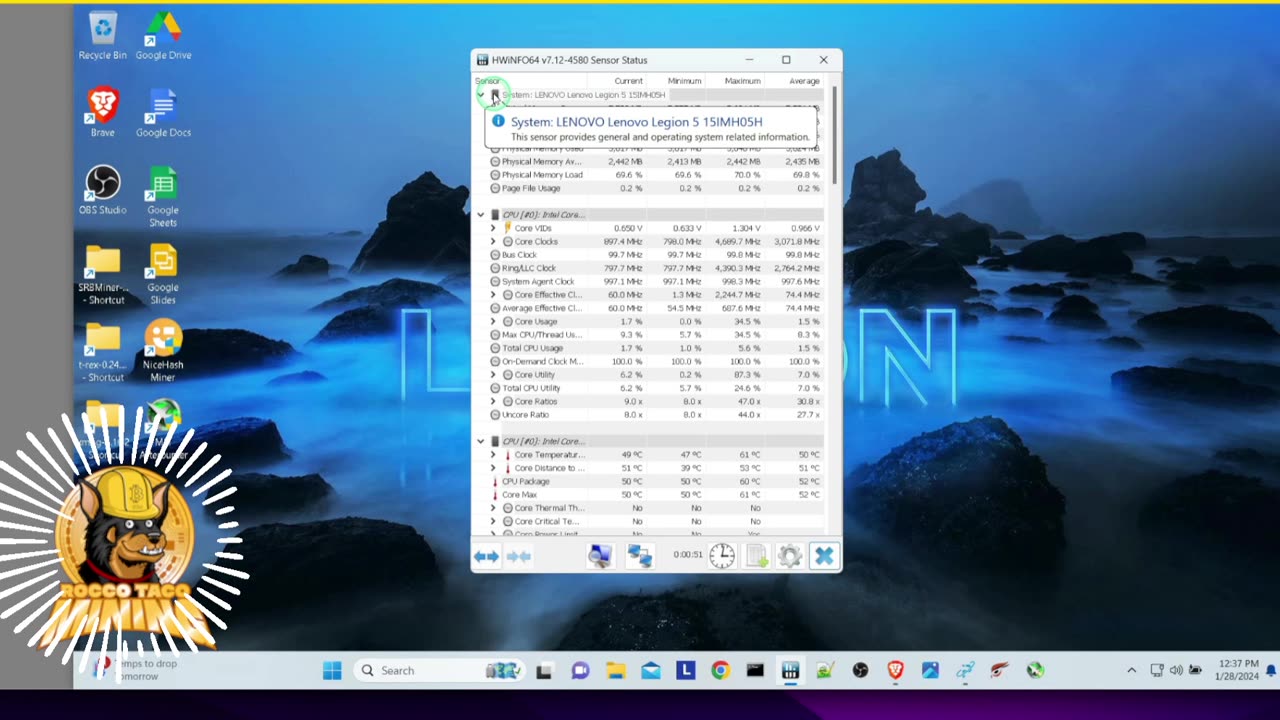The height and width of the screenshot is (720, 1280).
Task: Expand the Core Utility row
Action: tap(493, 375)
